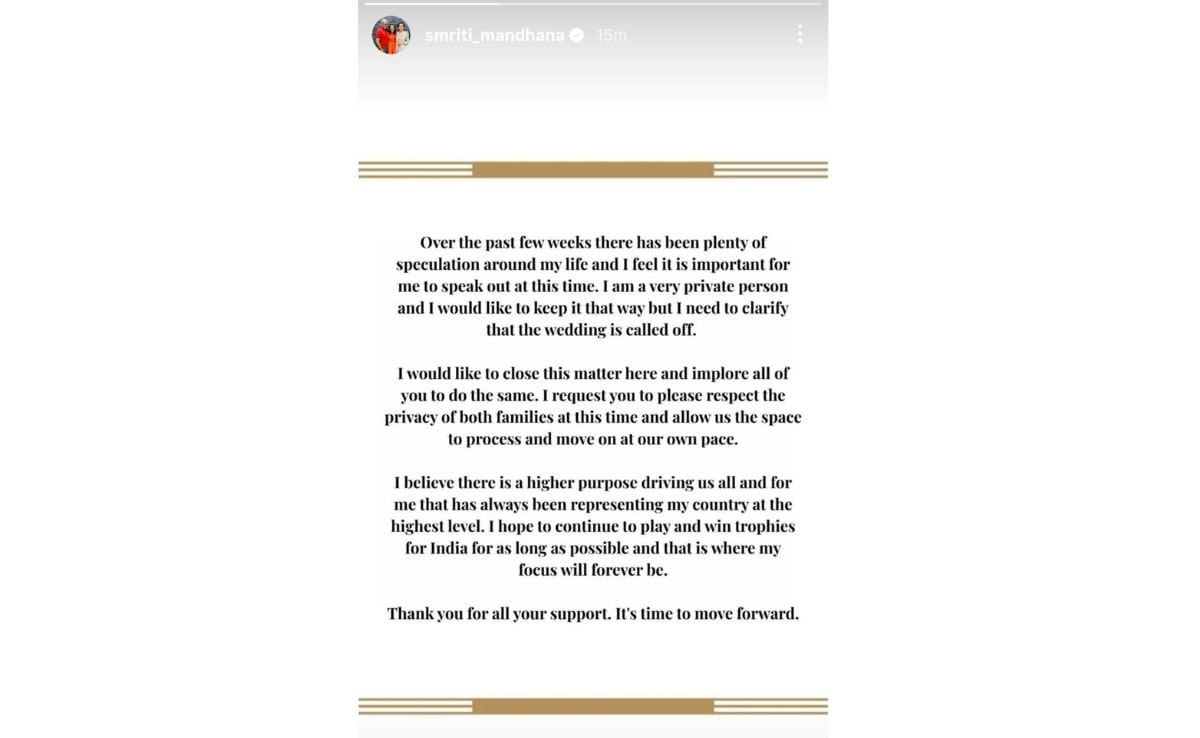Click the unfilled part of story progress bar

(660, 3)
